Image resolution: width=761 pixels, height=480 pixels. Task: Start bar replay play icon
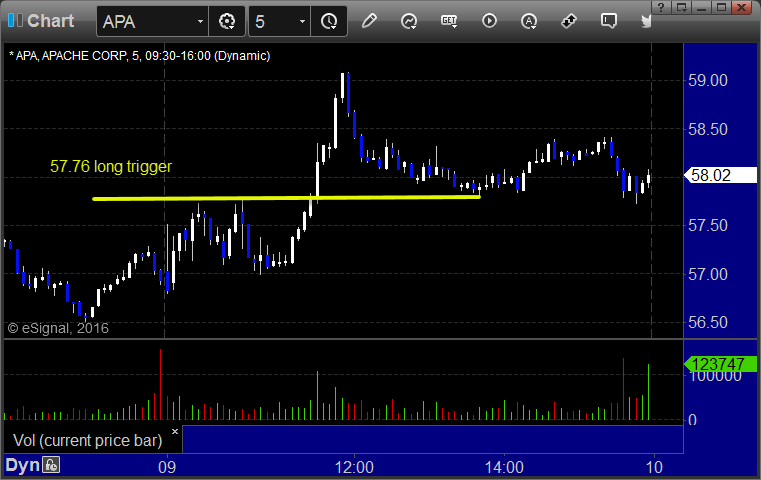pos(489,21)
